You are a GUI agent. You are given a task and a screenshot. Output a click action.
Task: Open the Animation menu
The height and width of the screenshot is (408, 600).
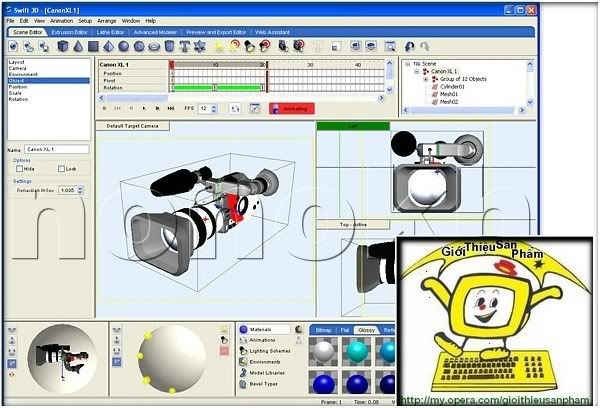point(61,21)
